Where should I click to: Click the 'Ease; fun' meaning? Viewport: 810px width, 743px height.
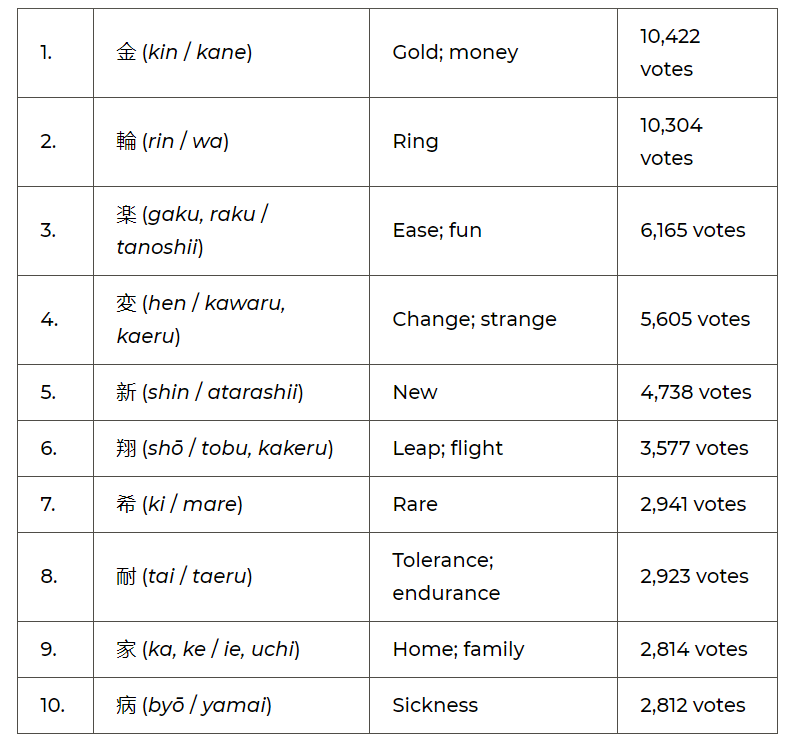pyautogui.click(x=437, y=230)
